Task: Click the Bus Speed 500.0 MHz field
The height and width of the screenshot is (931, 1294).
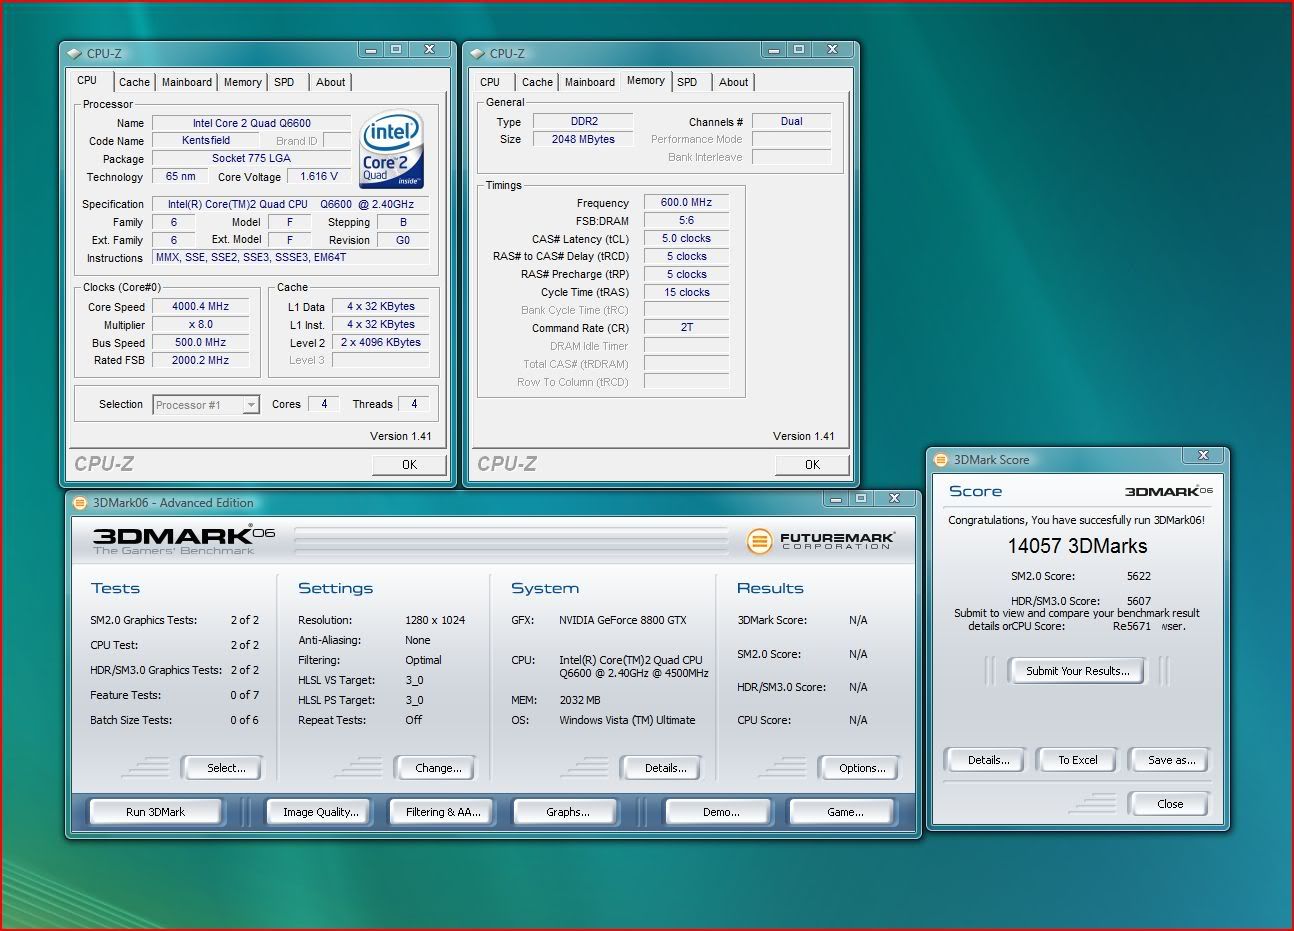Action: coord(200,342)
